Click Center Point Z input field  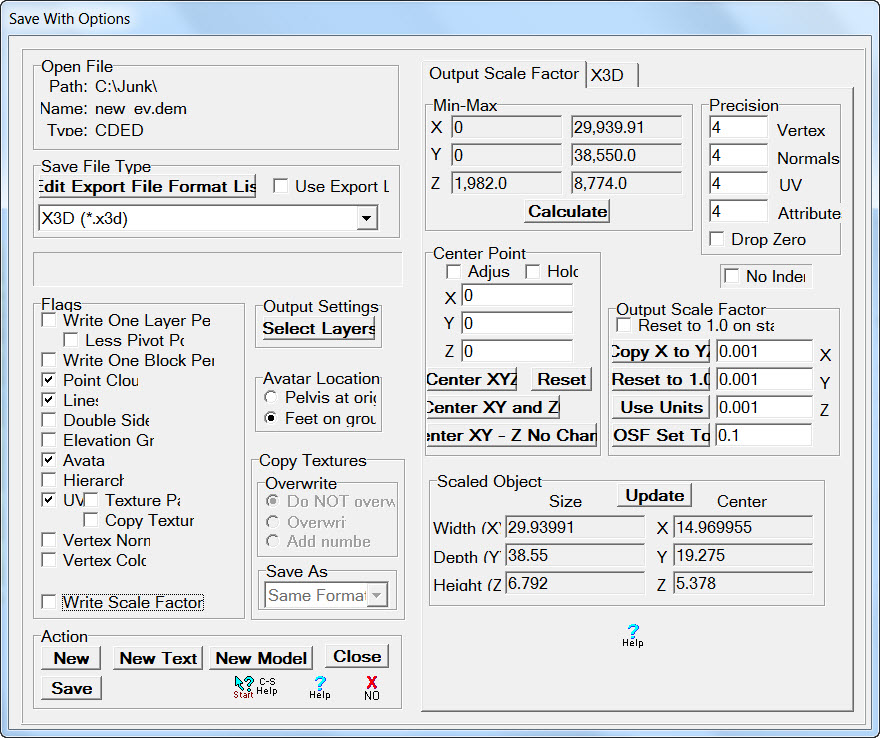517,351
